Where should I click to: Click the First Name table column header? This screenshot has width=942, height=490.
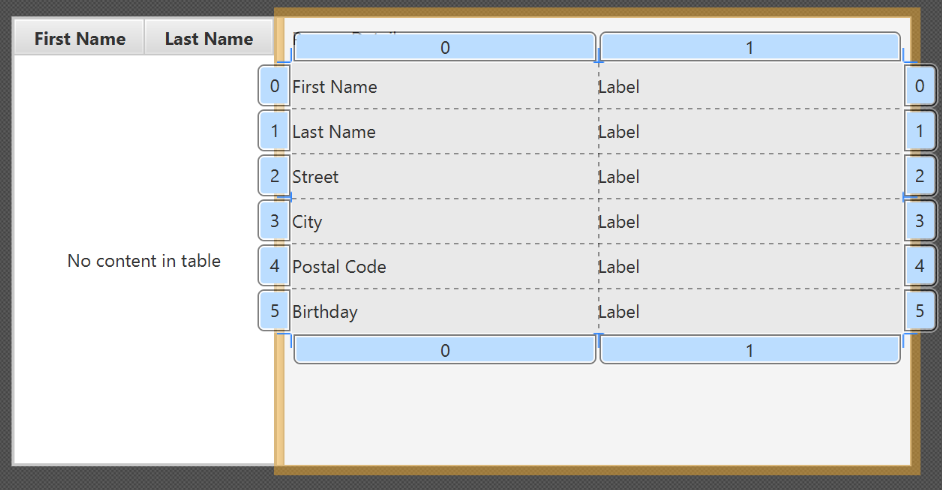pyautogui.click(x=80, y=39)
